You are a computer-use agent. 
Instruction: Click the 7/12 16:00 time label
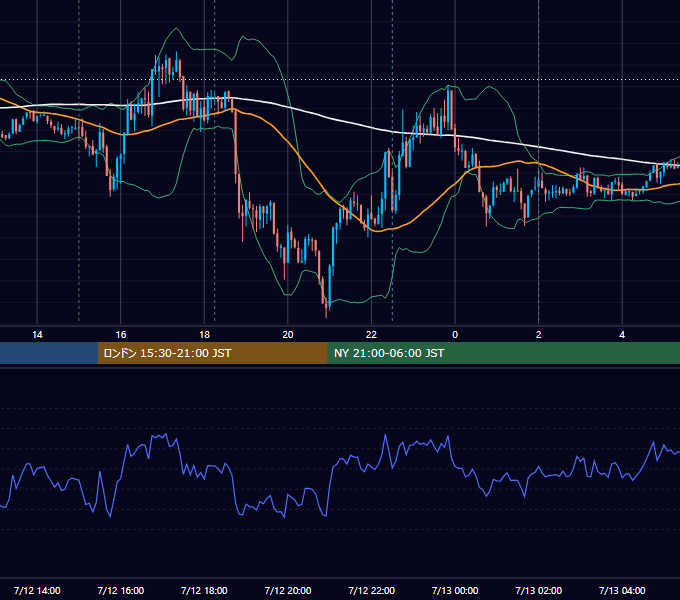(x=121, y=590)
